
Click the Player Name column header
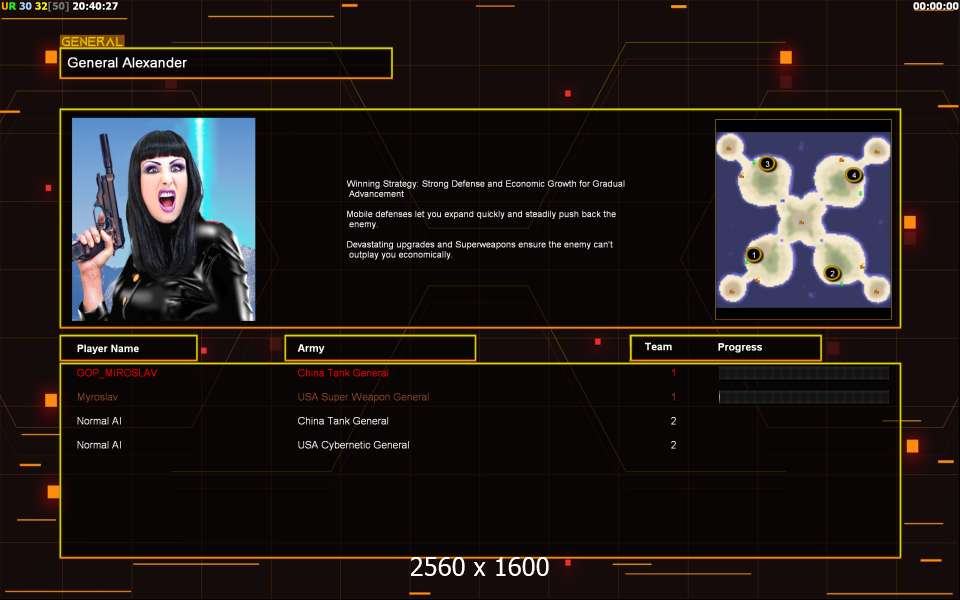[129, 348]
